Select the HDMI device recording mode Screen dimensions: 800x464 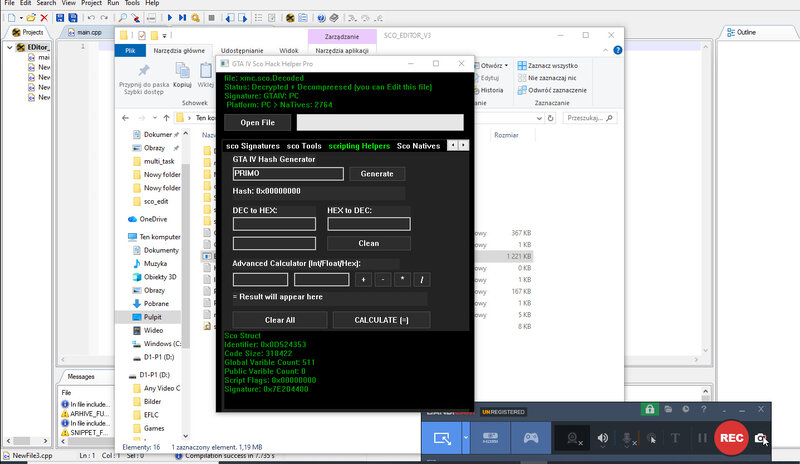click(x=490, y=437)
